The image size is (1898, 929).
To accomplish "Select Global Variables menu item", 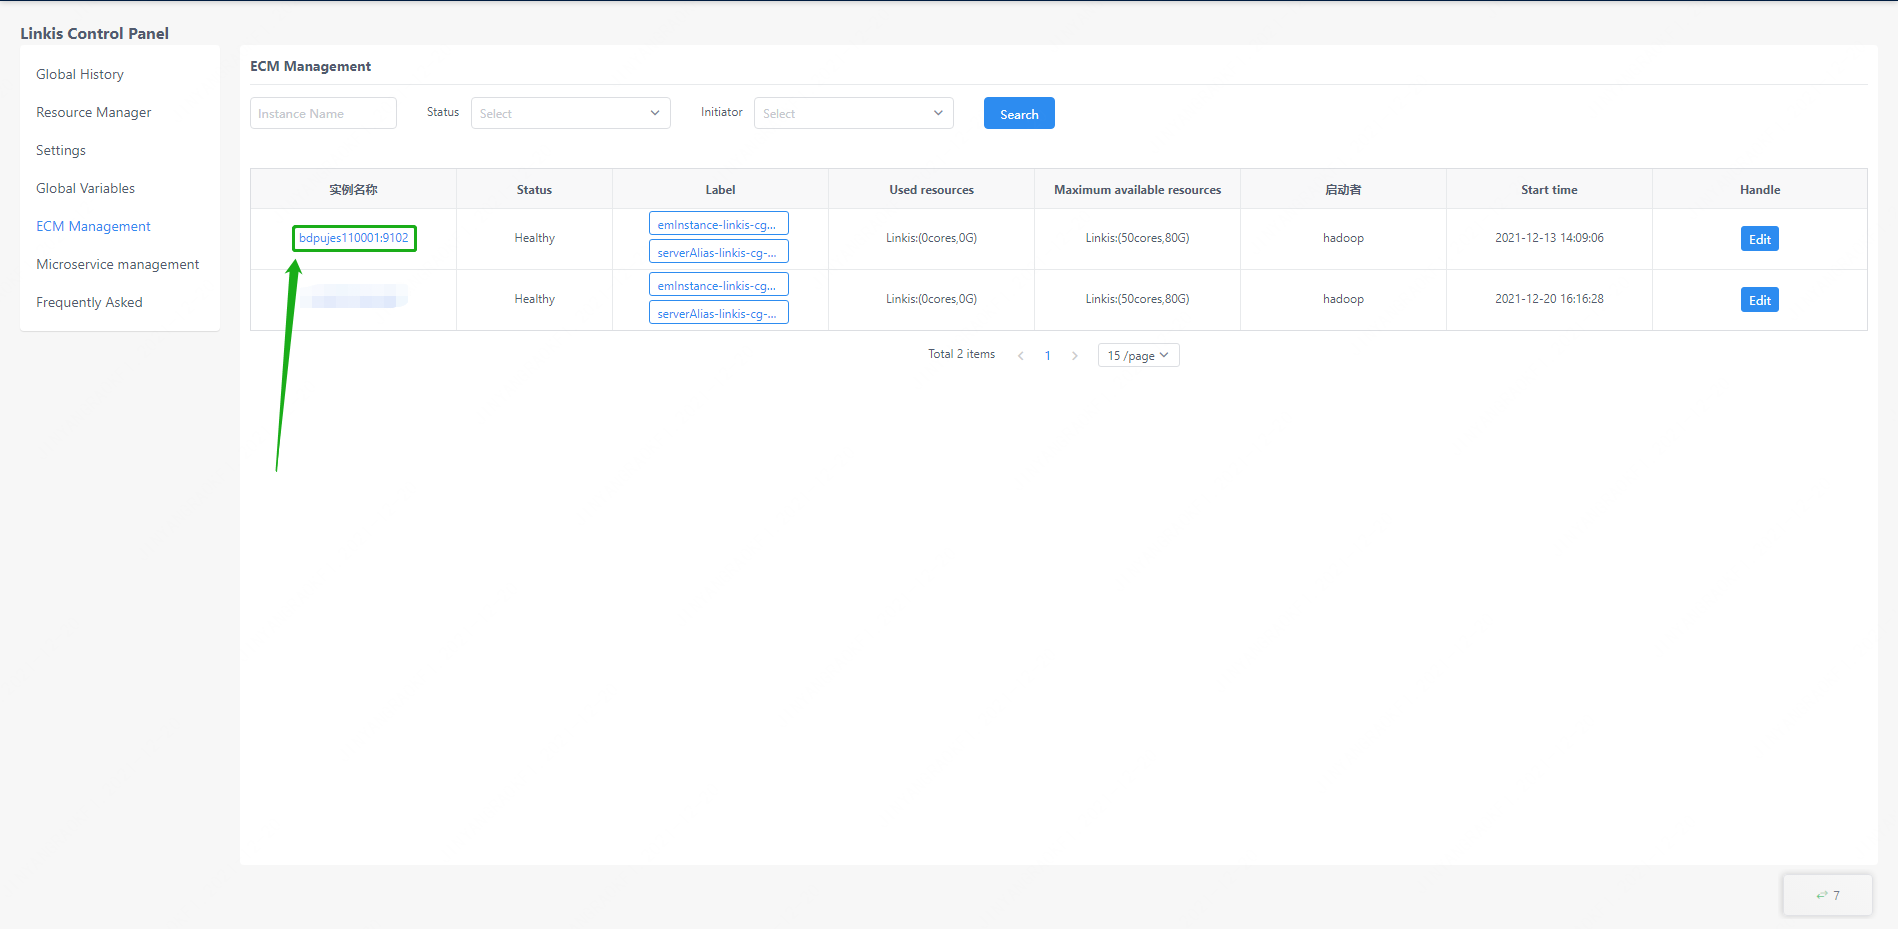I will click(85, 188).
